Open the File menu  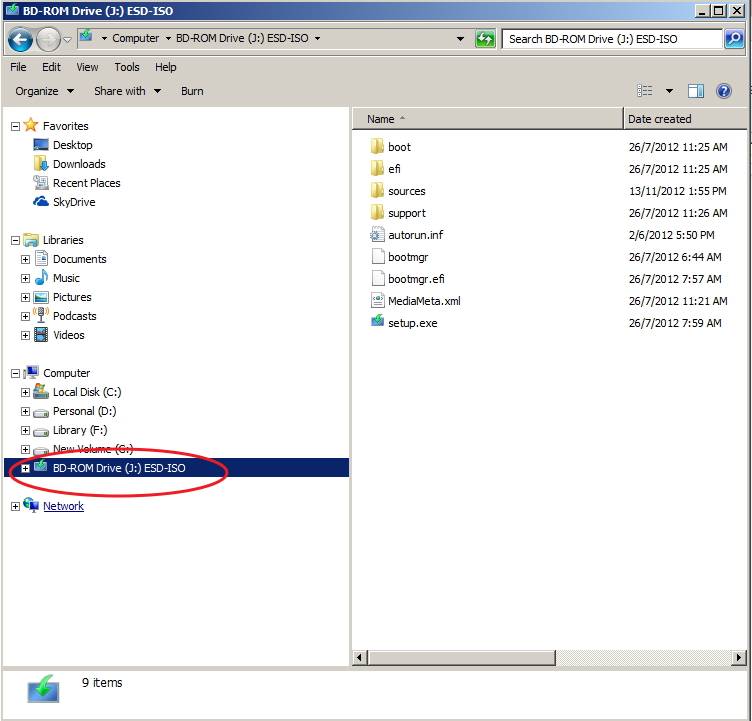(x=18, y=67)
